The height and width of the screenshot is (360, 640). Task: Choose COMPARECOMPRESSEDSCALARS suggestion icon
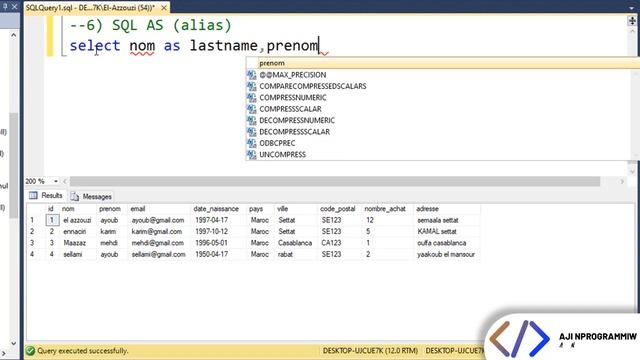pyautogui.click(x=251, y=86)
